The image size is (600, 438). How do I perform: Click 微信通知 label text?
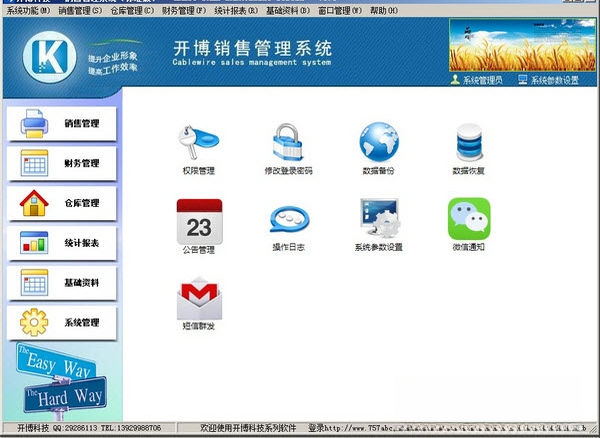pos(469,247)
